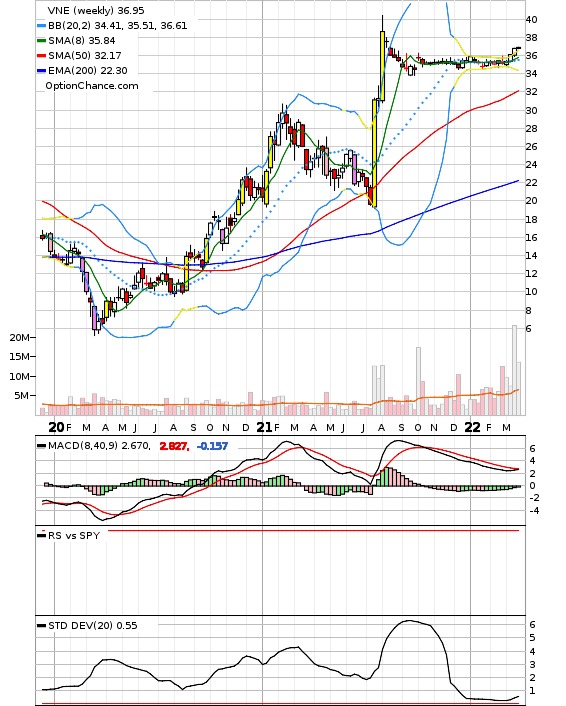Click the tallest volume bar near March 2022
The image size is (566, 706).
pos(514,370)
